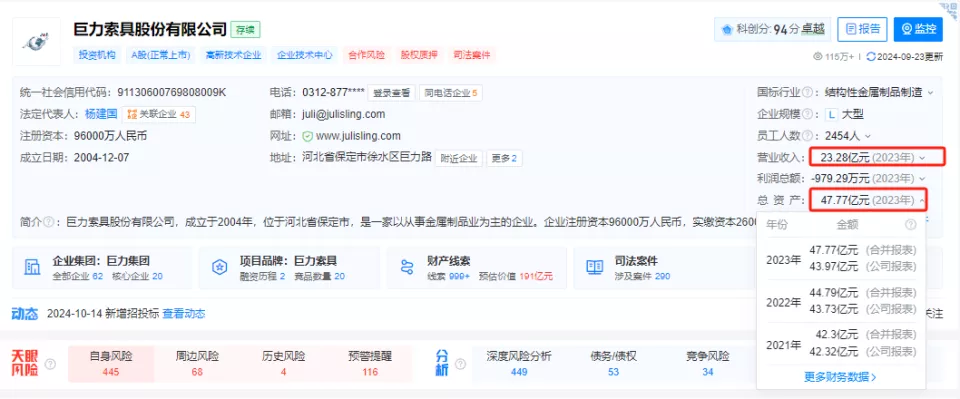Open the 历史风险 4 tile
This screenshot has width=960, height=399.
coord(283,364)
